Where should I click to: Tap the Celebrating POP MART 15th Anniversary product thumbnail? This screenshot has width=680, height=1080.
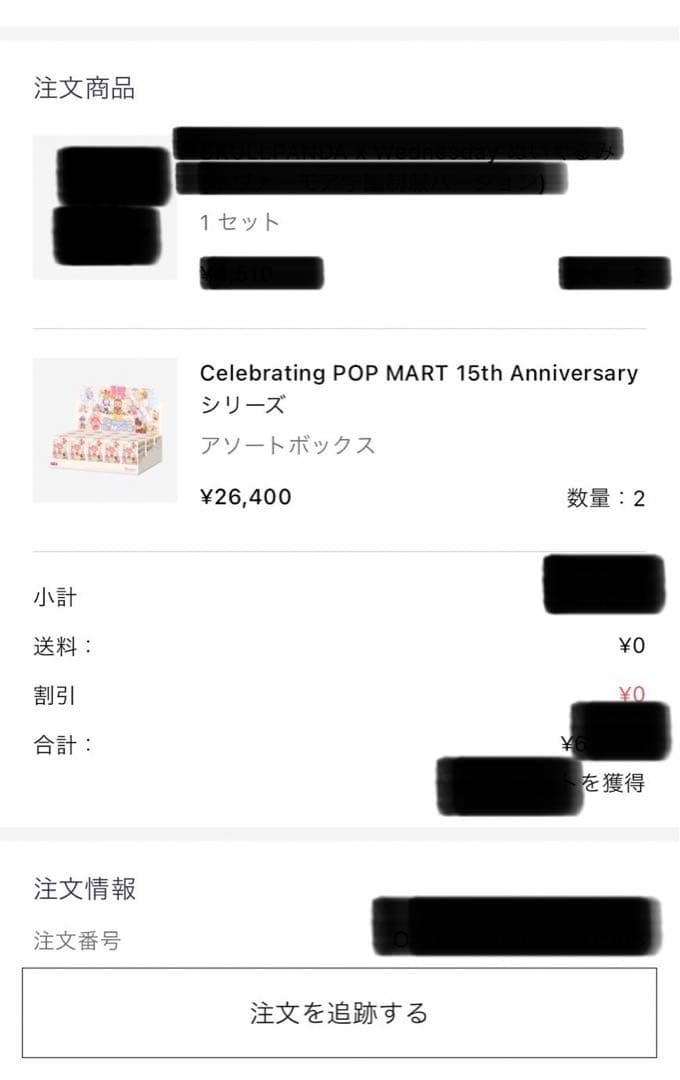click(x=105, y=430)
